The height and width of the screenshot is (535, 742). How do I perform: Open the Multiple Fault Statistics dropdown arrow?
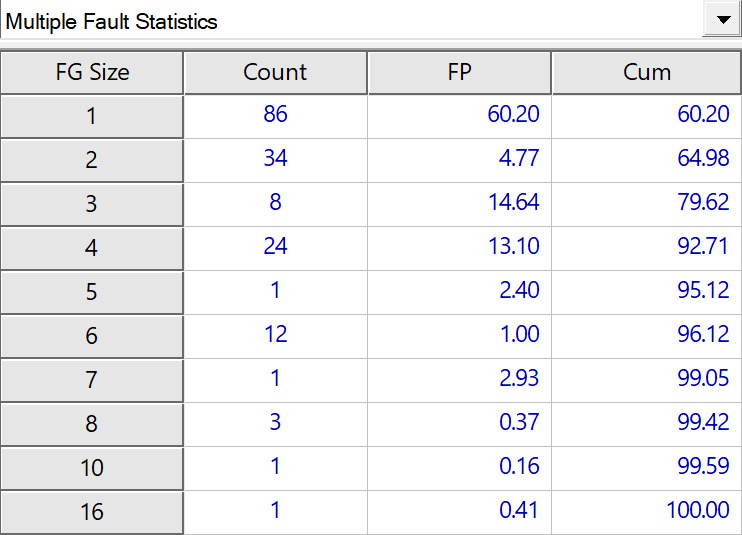721,20
